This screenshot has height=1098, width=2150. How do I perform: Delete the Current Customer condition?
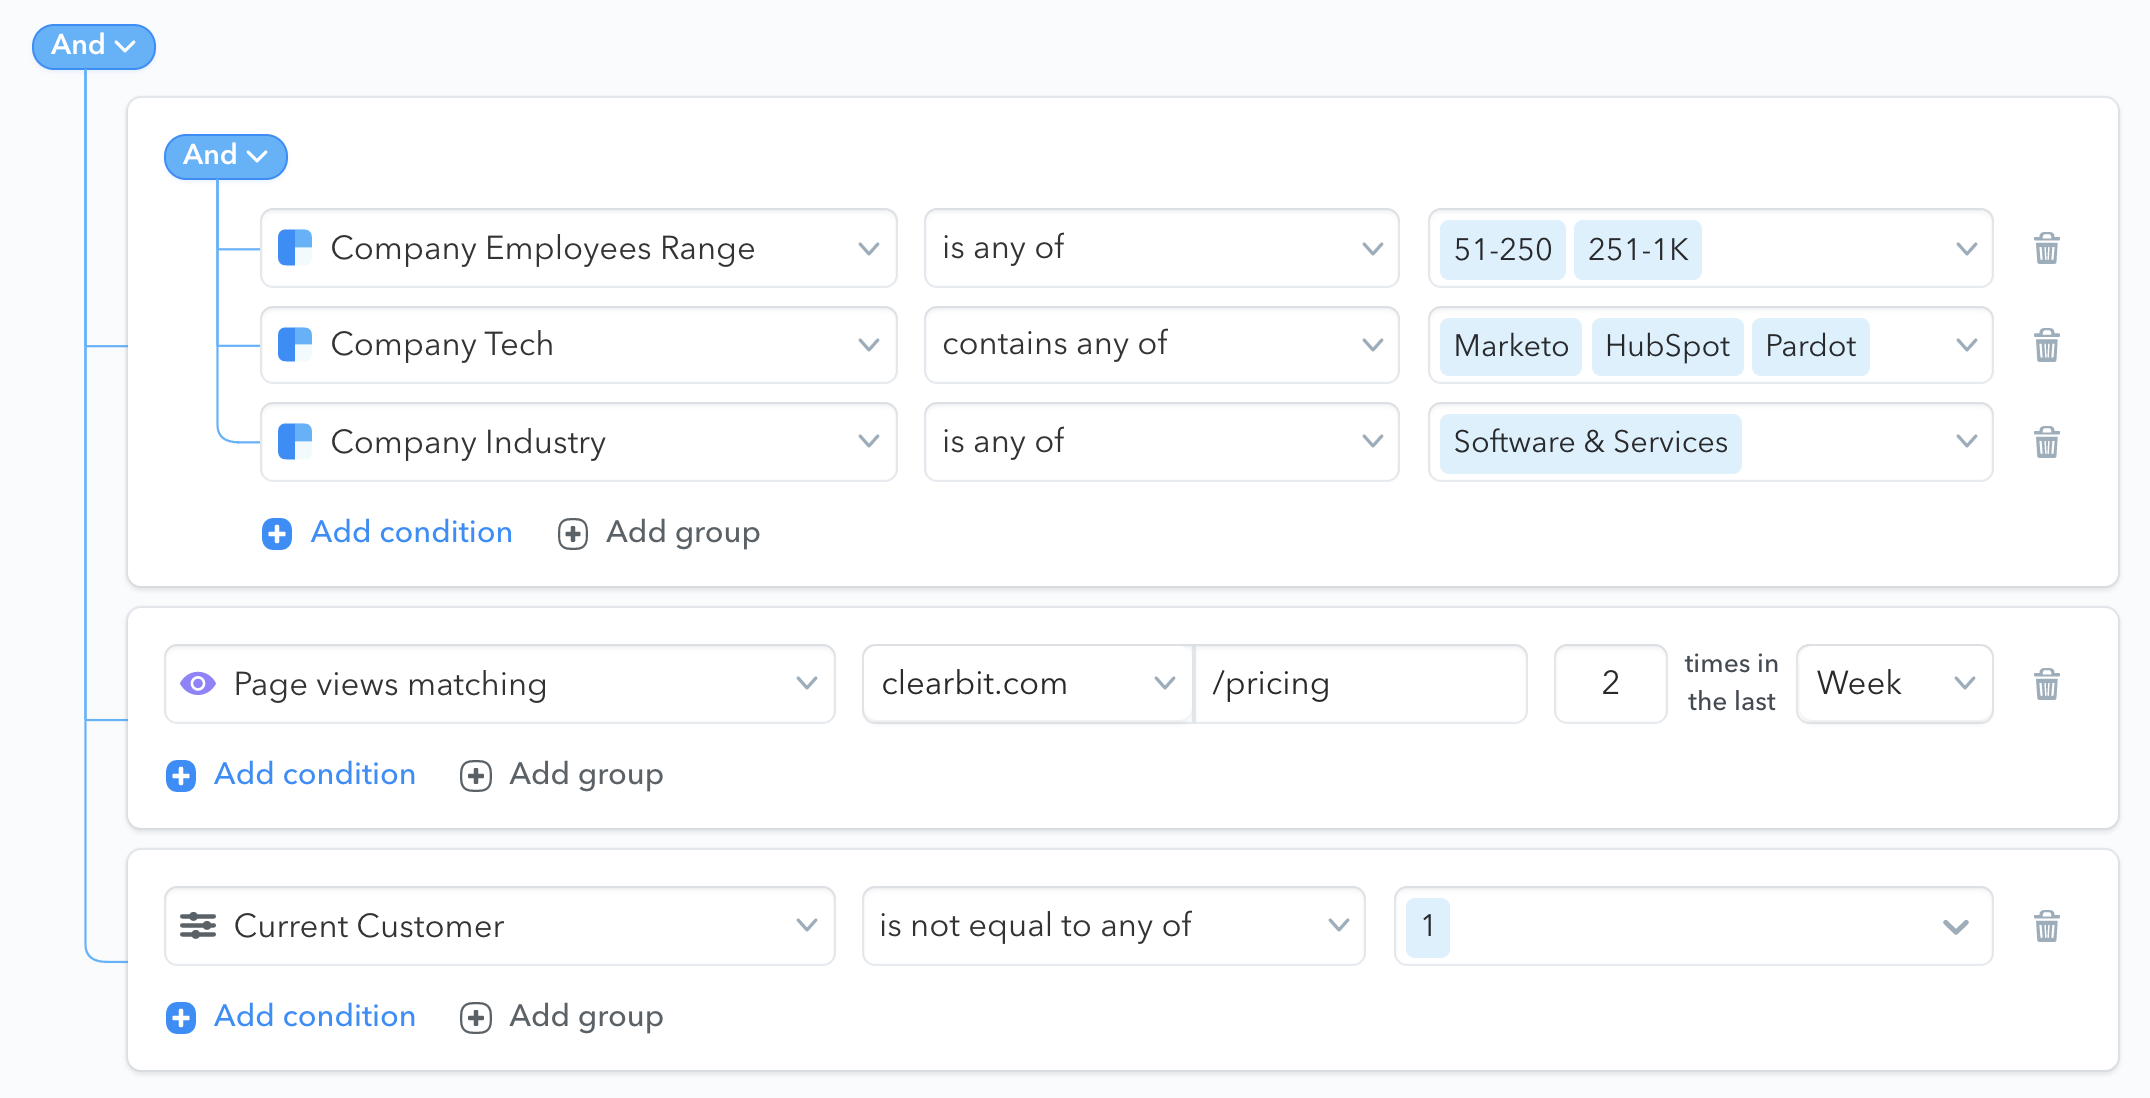point(2046,926)
